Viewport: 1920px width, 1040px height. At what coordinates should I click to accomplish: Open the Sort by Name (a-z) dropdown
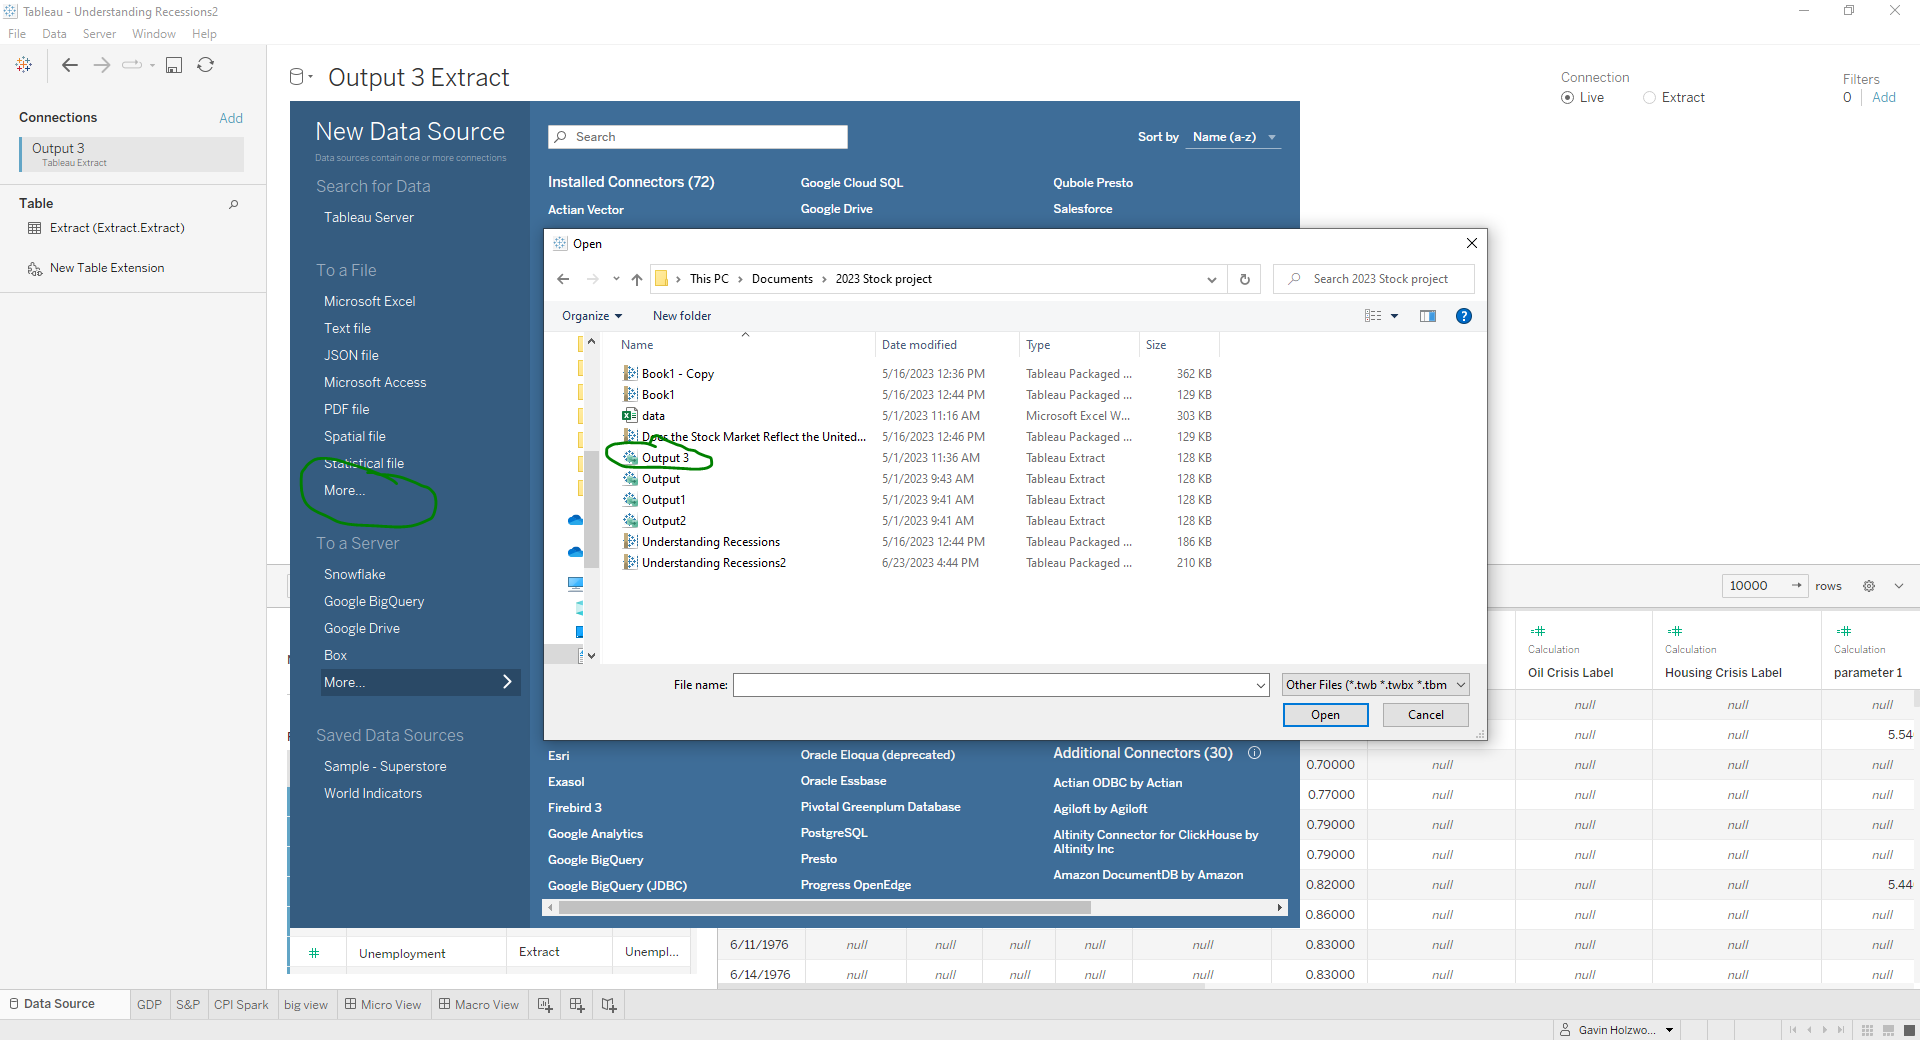pos(1234,137)
